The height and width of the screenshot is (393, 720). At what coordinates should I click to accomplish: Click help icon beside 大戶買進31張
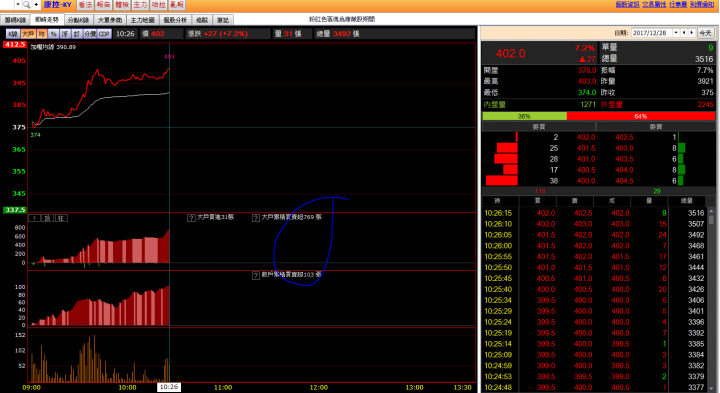(191, 218)
